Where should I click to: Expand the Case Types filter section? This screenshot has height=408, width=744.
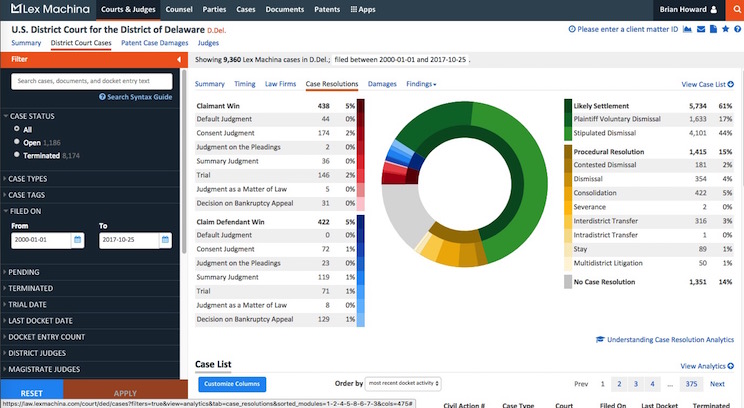30,178
